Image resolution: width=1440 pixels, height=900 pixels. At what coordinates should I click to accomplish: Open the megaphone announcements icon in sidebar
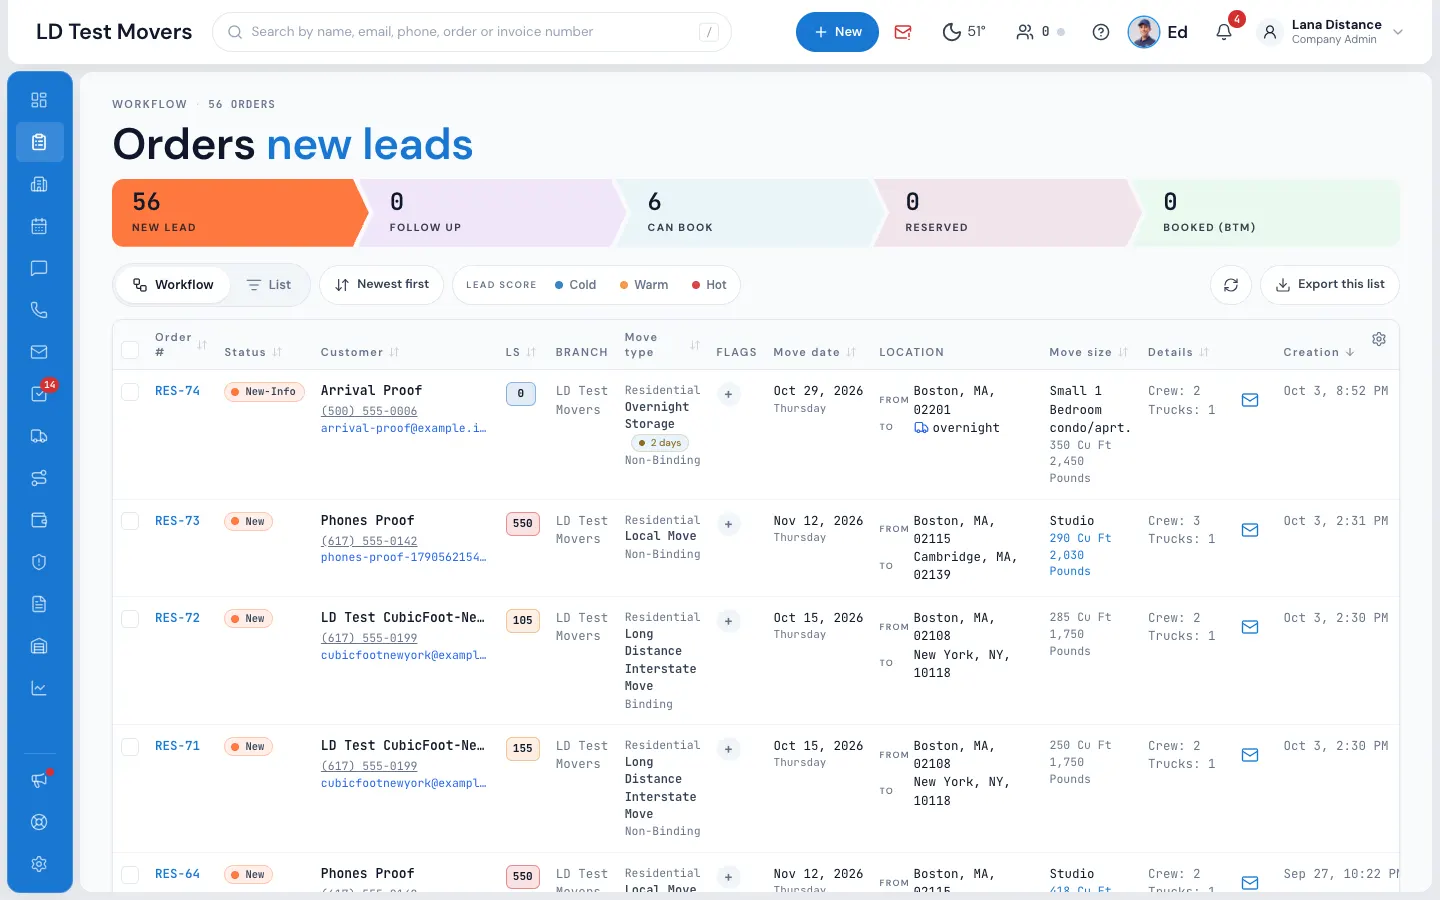tap(39, 780)
